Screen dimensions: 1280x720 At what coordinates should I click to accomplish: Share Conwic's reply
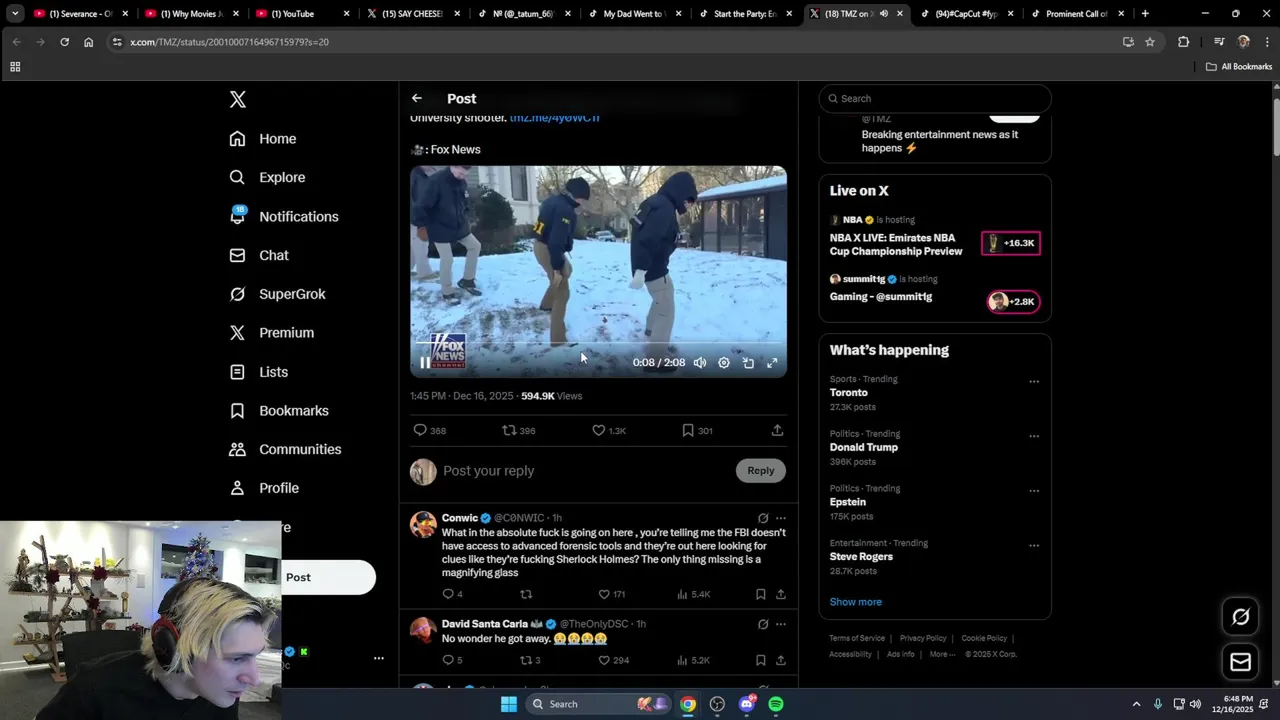point(781,594)
